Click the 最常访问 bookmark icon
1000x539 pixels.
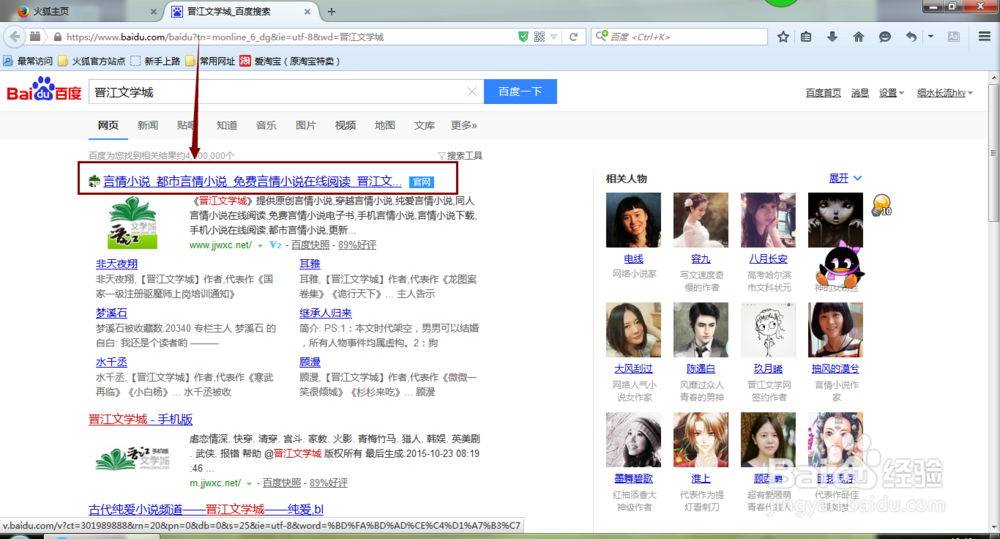8,61
